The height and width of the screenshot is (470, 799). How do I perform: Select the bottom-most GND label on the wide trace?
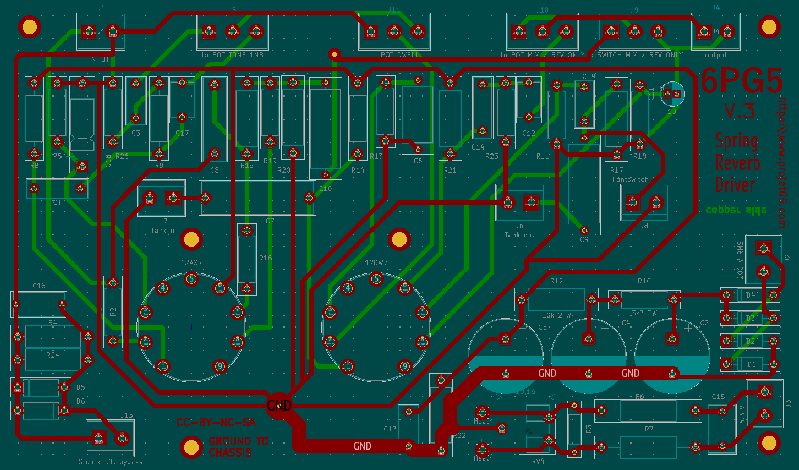362,446
